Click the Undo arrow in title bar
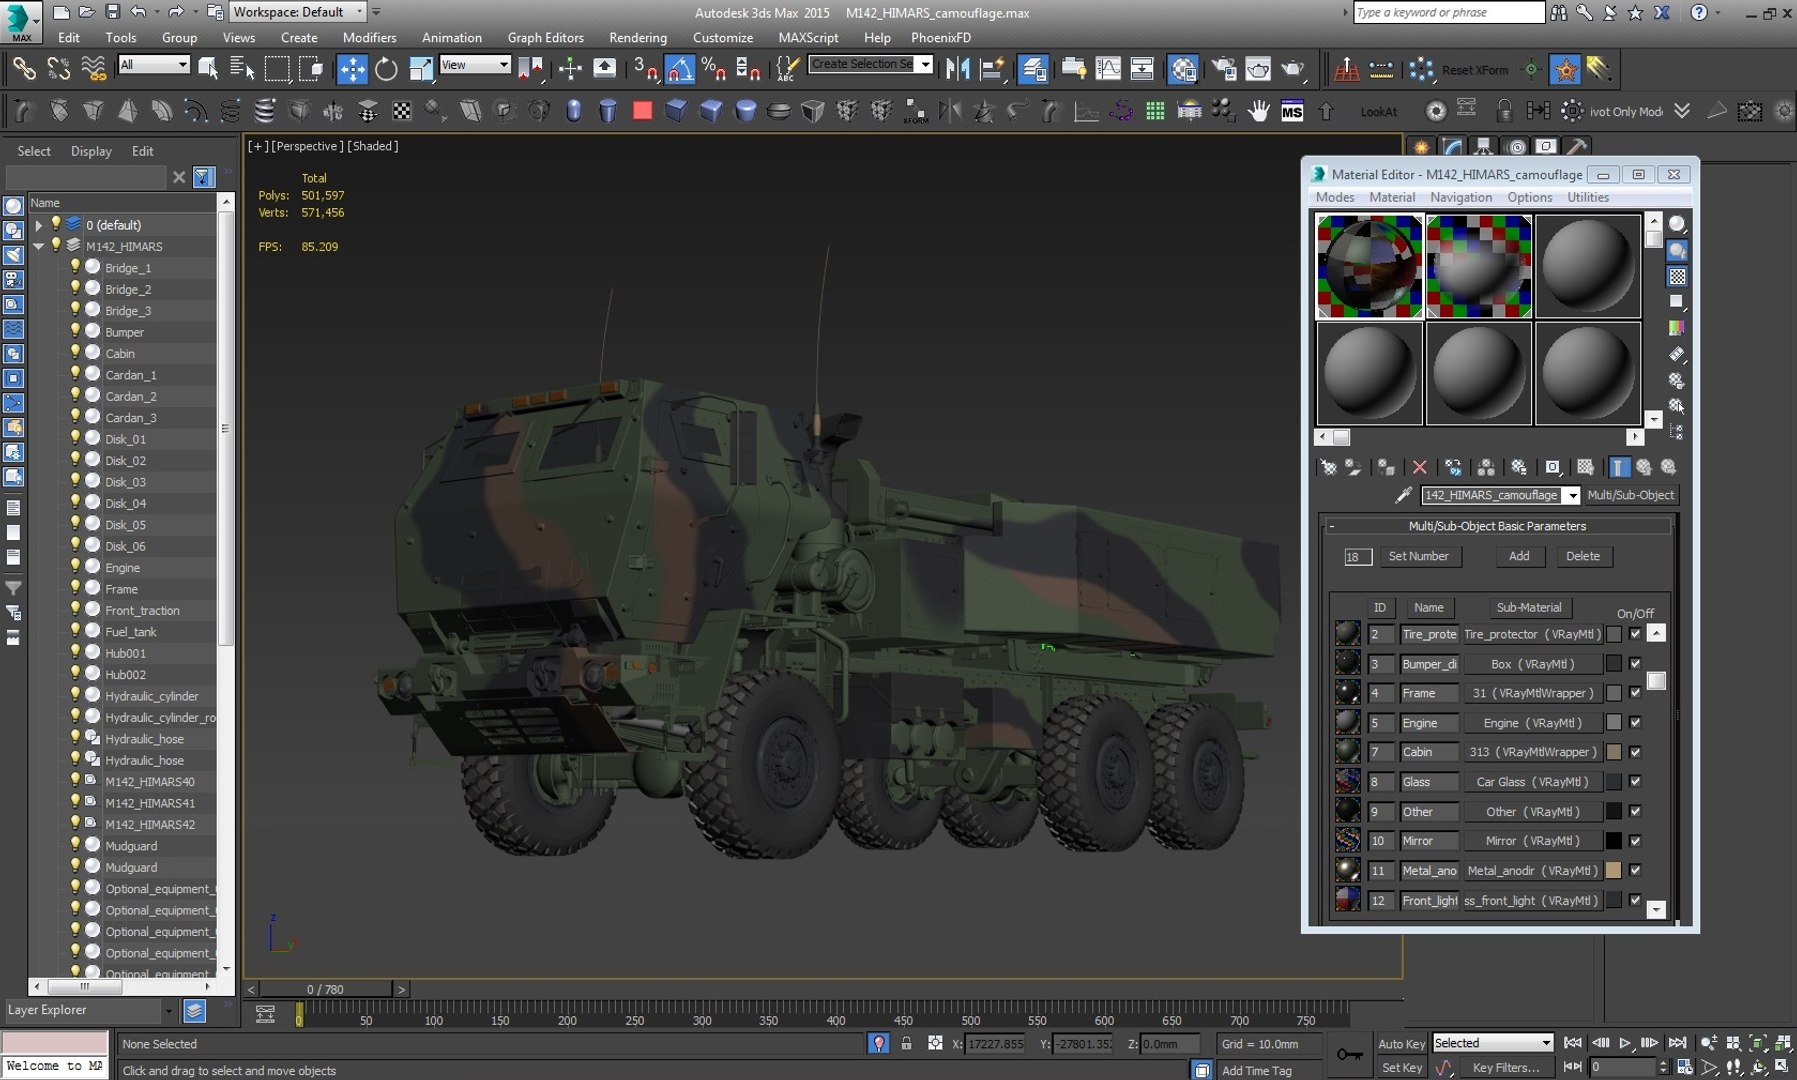 (x=138, y=12)
